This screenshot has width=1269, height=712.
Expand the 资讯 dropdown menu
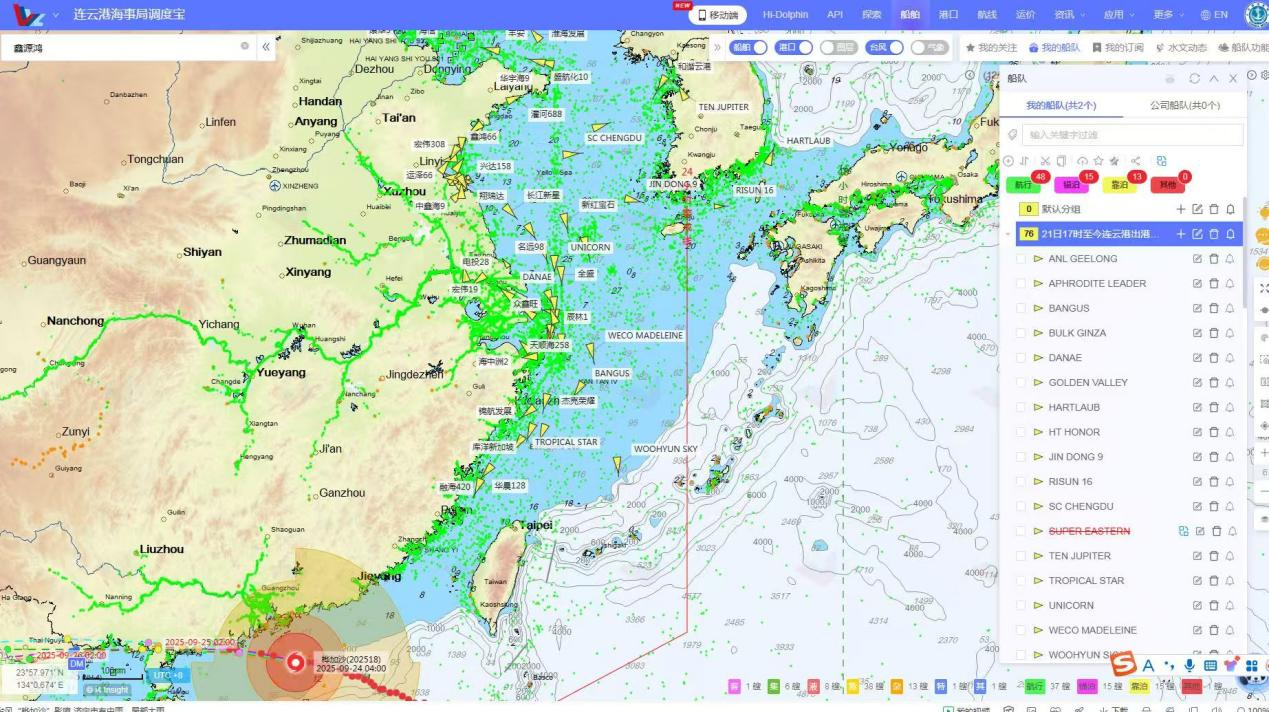[1069, 15]
